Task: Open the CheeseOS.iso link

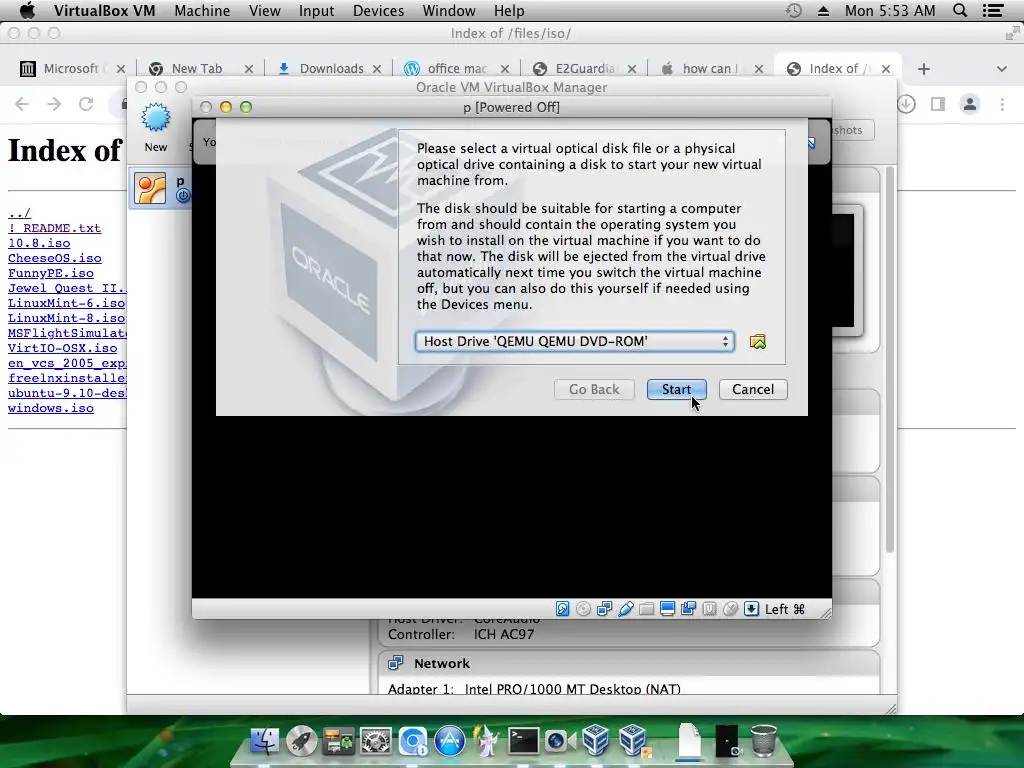Action: click(55, 258)
